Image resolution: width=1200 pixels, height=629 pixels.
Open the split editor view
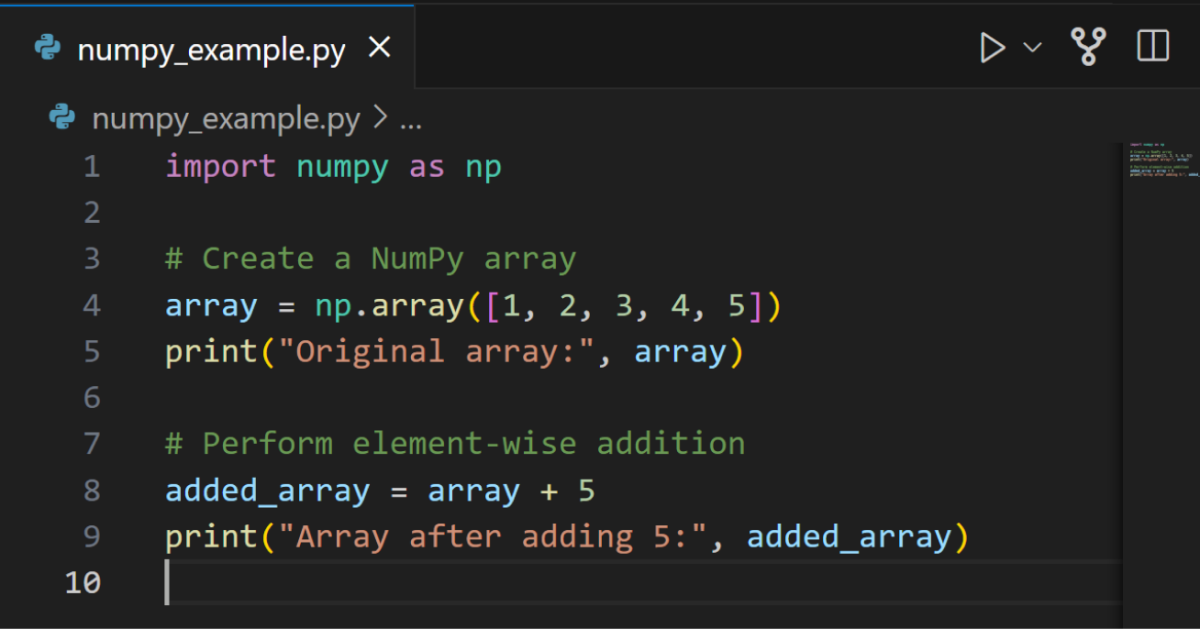click(x=1152, y=45)
